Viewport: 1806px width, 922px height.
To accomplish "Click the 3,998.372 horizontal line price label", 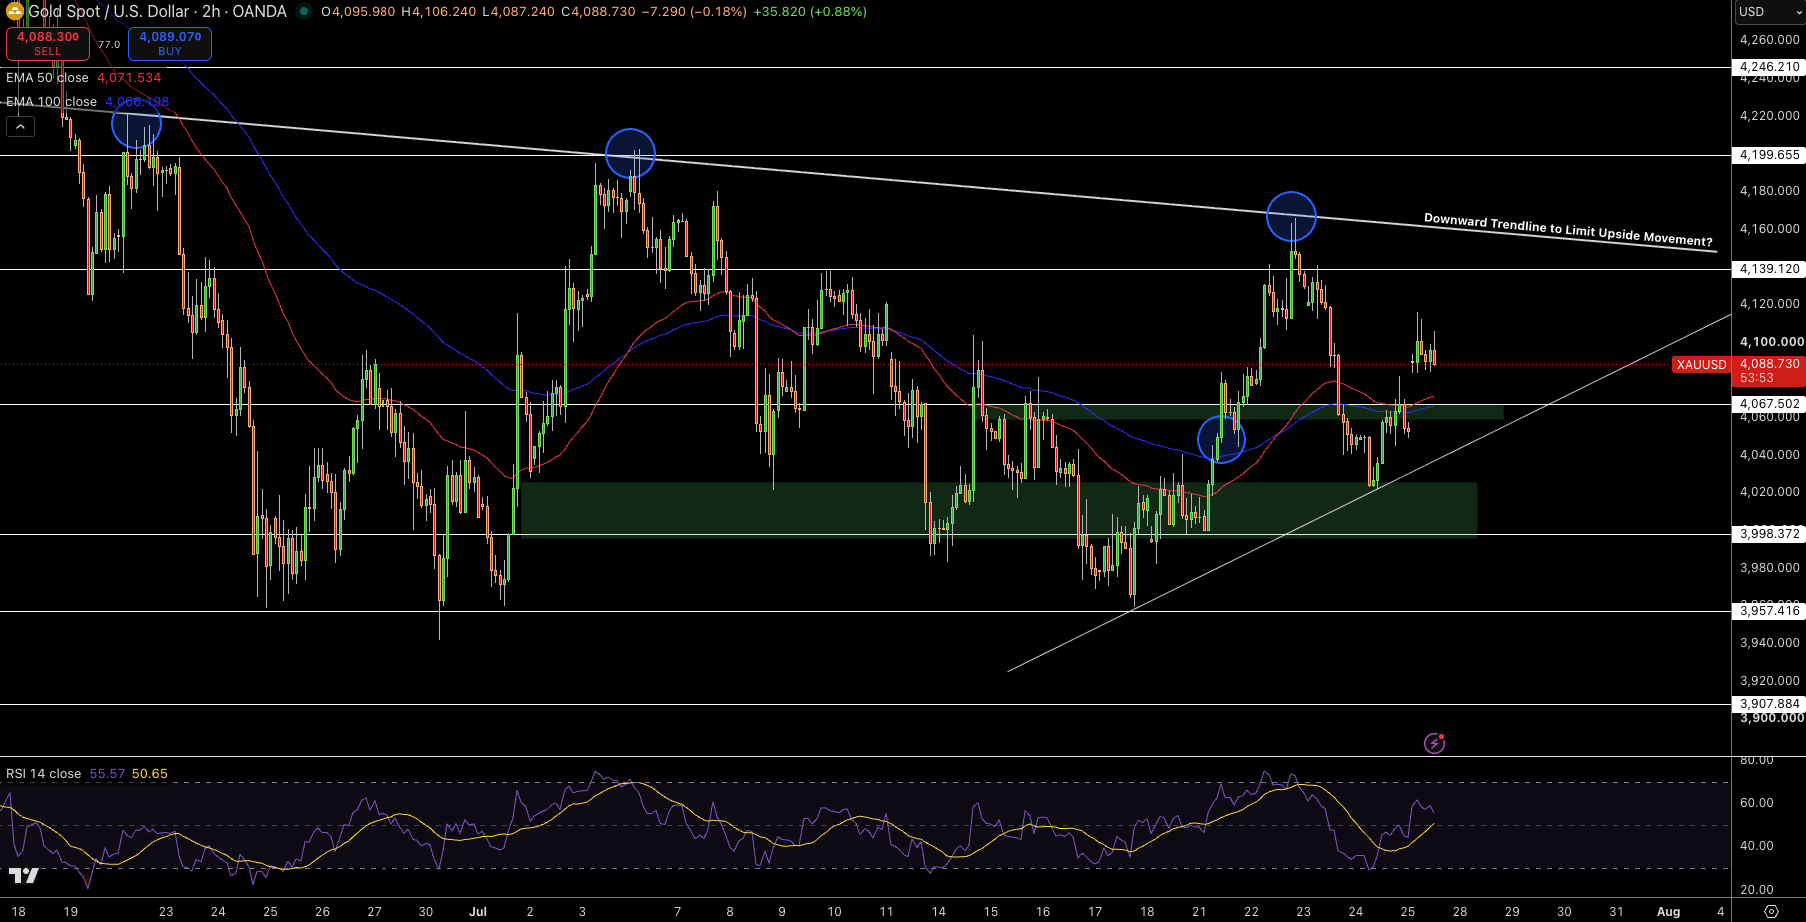I will tap(1769, 534).
